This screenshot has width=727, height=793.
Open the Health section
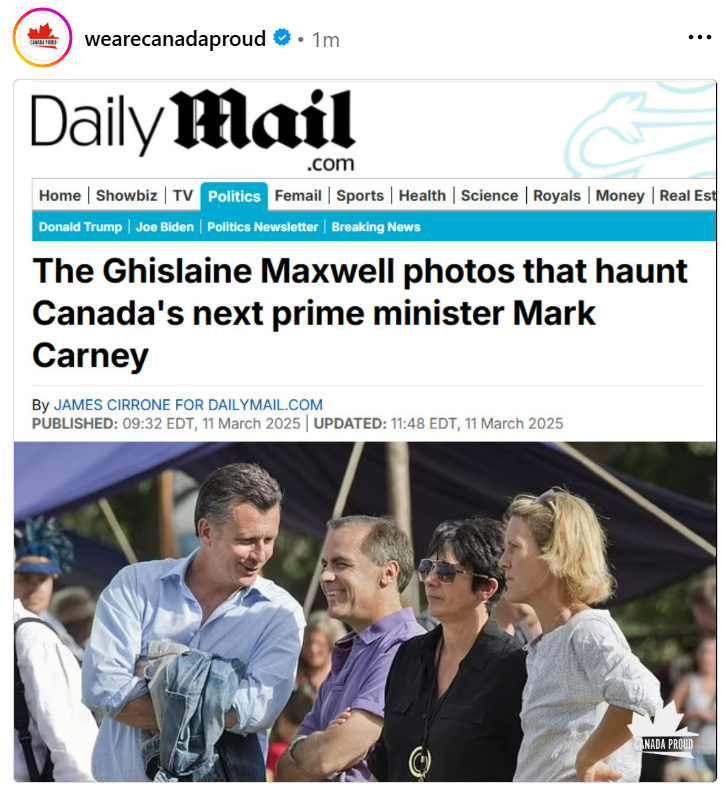422,196
